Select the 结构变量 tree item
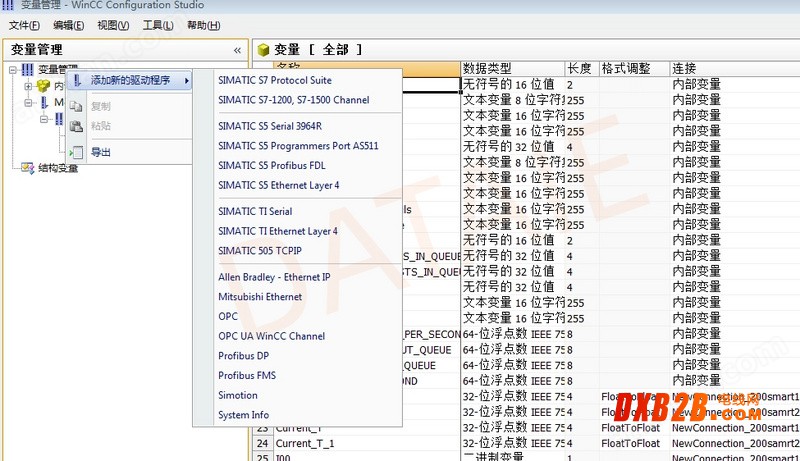The height and width of the screenshot is (461, 800). tap(58, 168)
